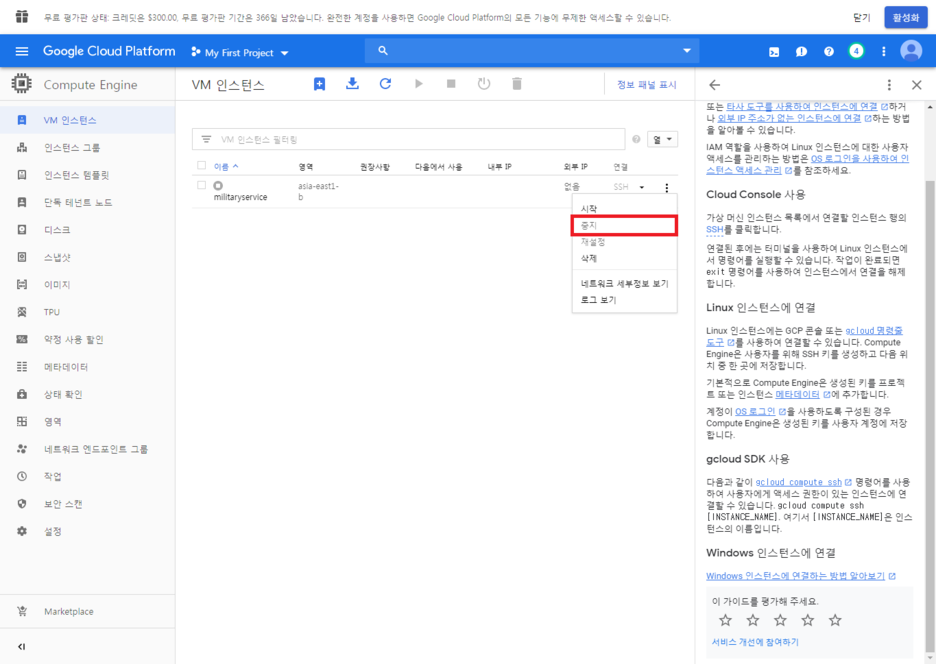Select 시작 from the context menu

(x=624, y=208)
